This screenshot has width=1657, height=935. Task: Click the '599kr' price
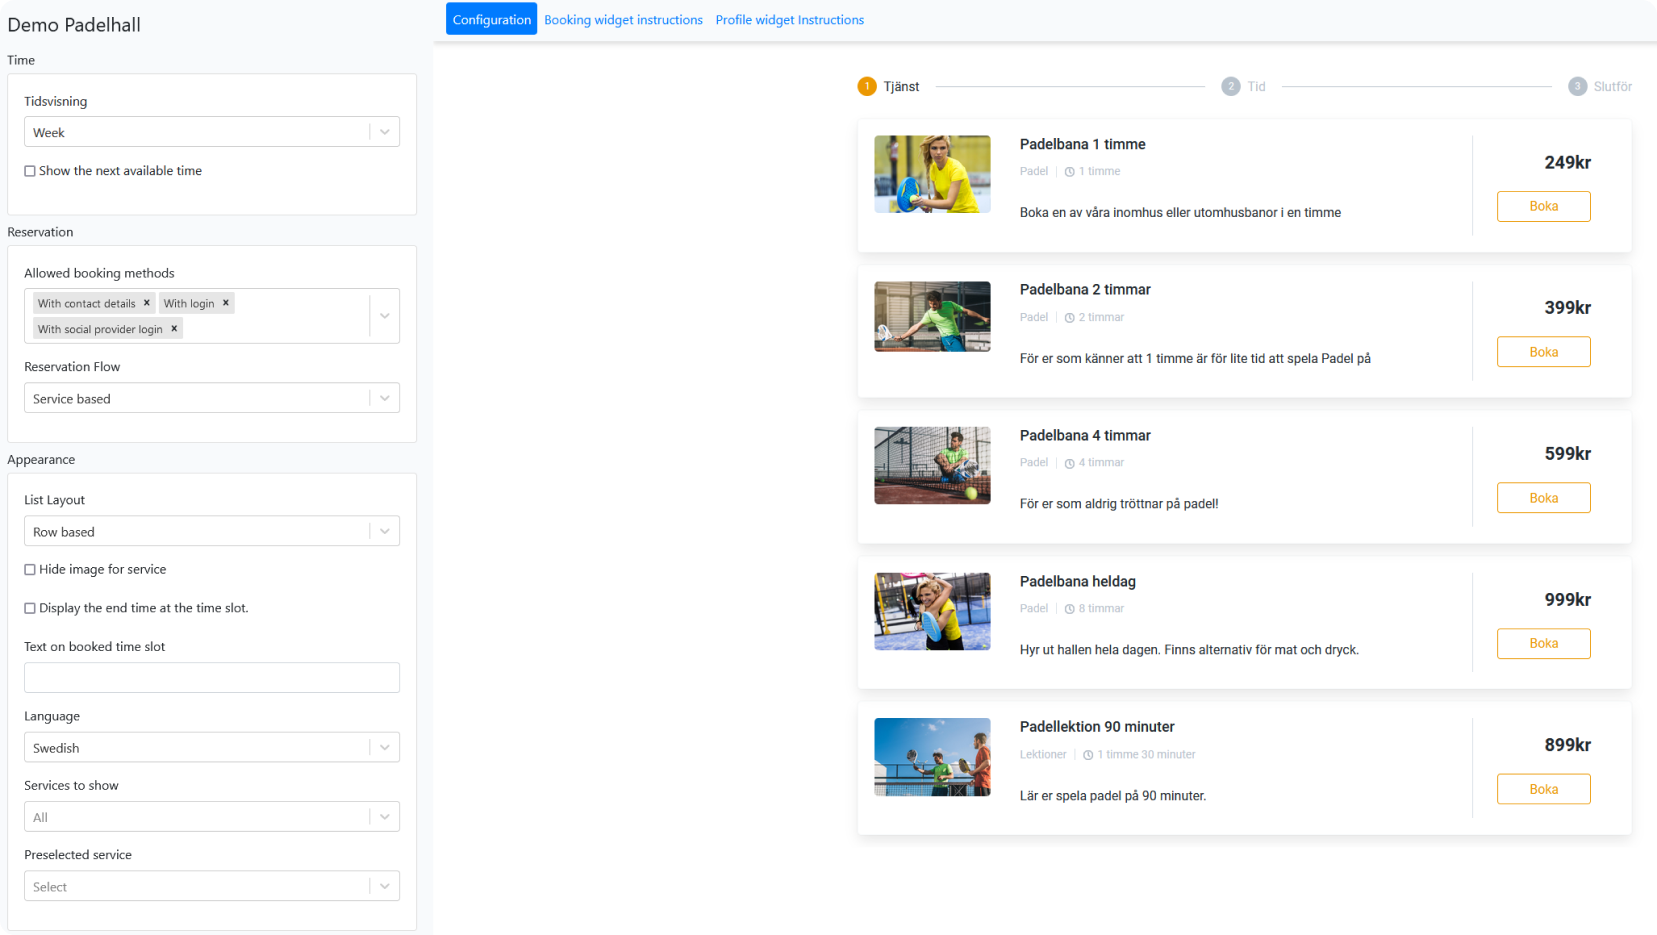[1567, 454]
